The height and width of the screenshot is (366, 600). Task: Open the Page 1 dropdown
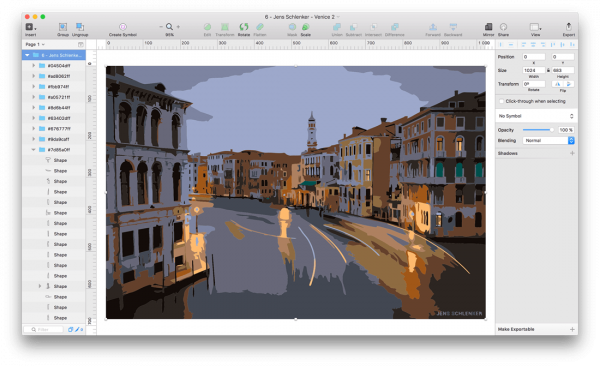(x=35, y=44)
